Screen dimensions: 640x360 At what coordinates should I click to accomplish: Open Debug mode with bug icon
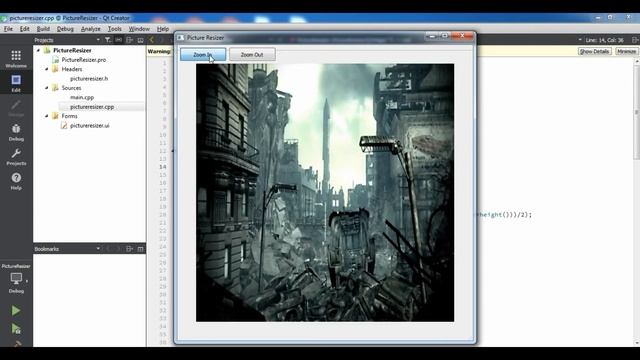tap(16, 132)
